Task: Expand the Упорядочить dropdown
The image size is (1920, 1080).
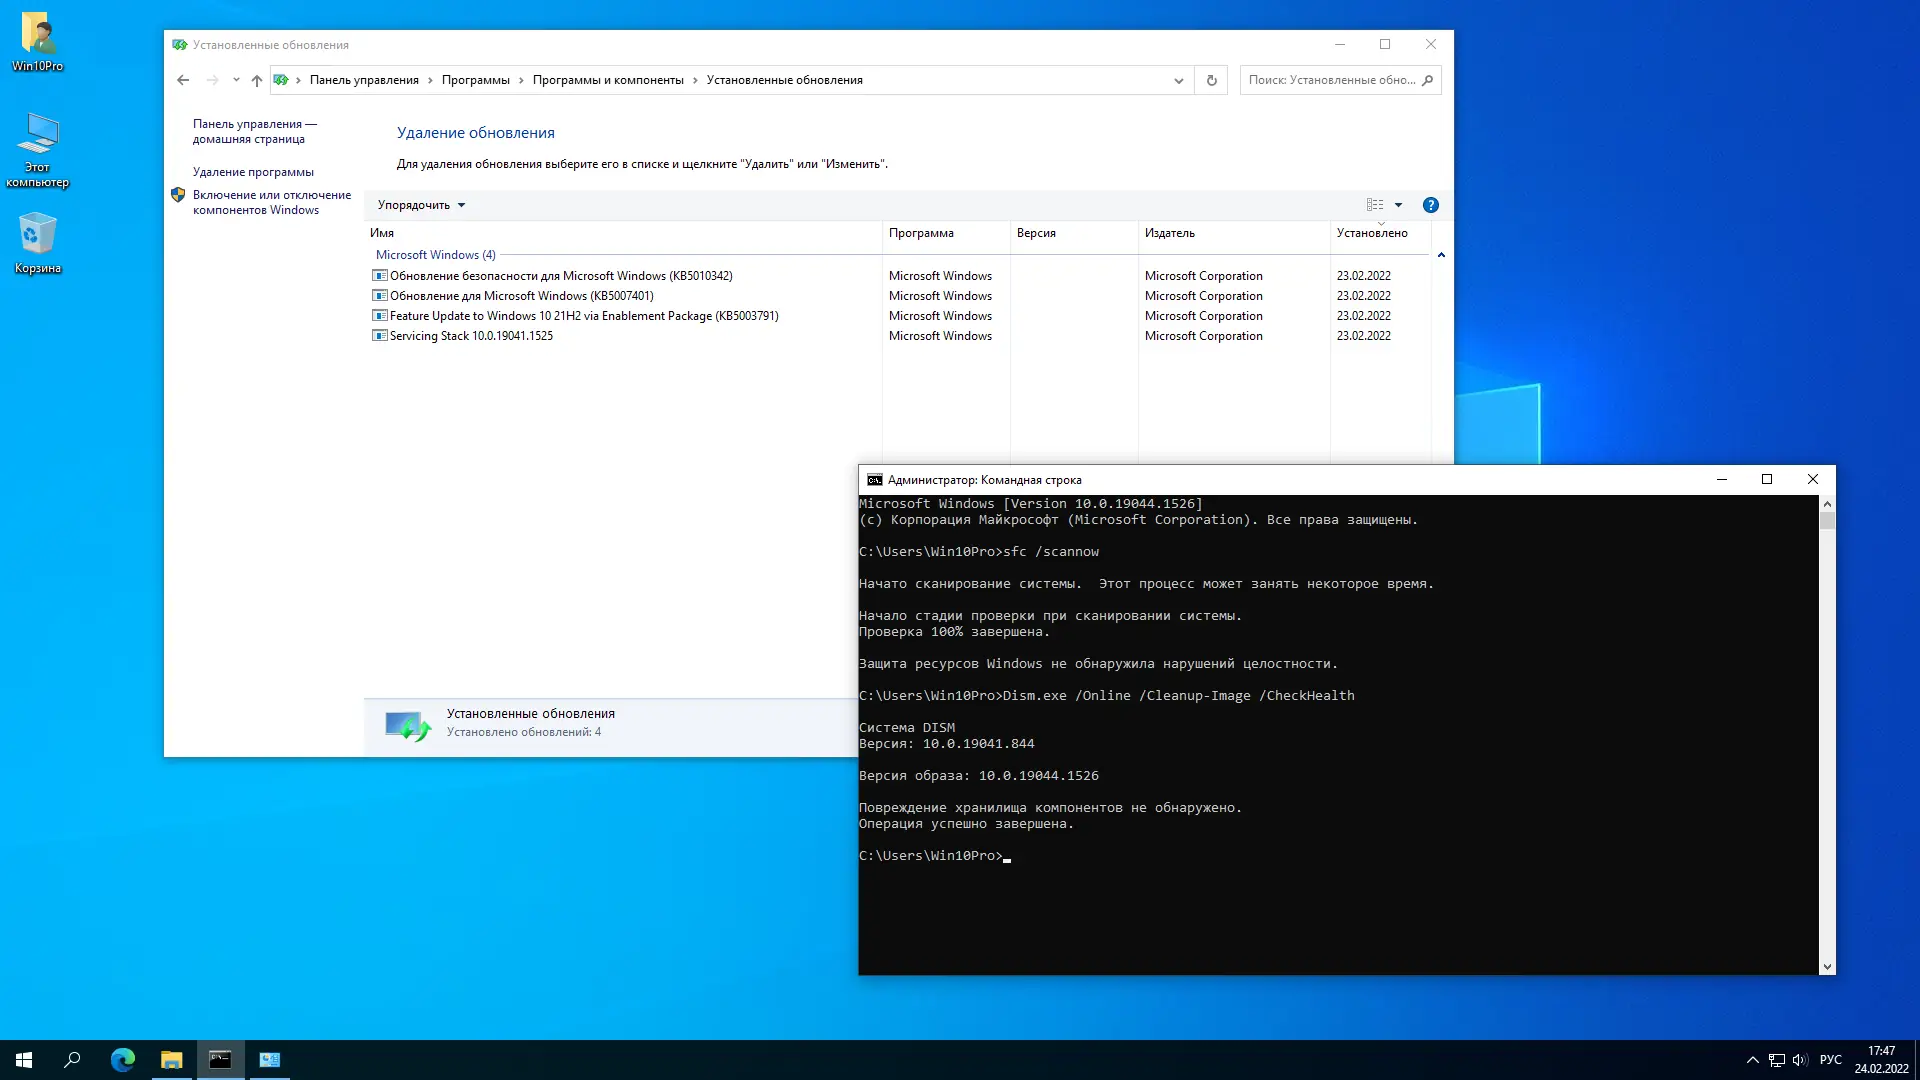Action: click(x=421, y=205)
